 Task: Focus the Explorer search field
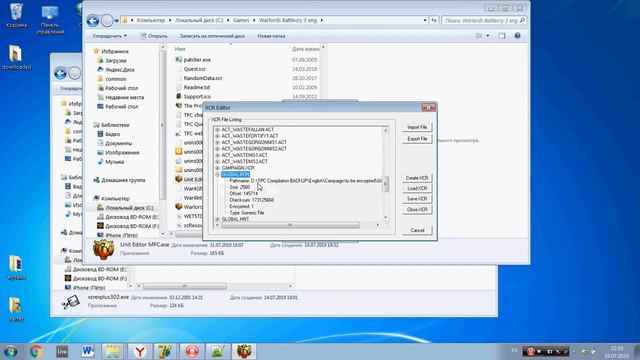click(x=484, y=20)
